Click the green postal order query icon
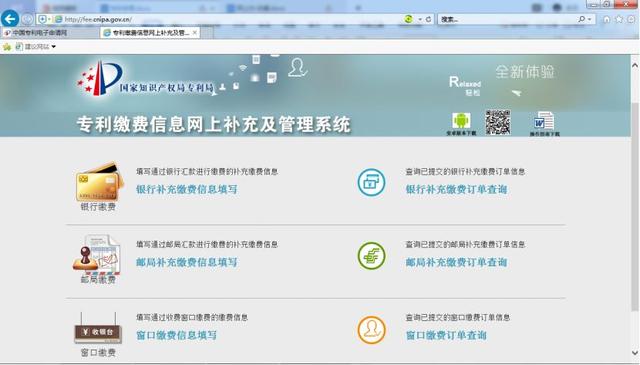The height and width of the screenshot is (365, 640). pos(371,256)
